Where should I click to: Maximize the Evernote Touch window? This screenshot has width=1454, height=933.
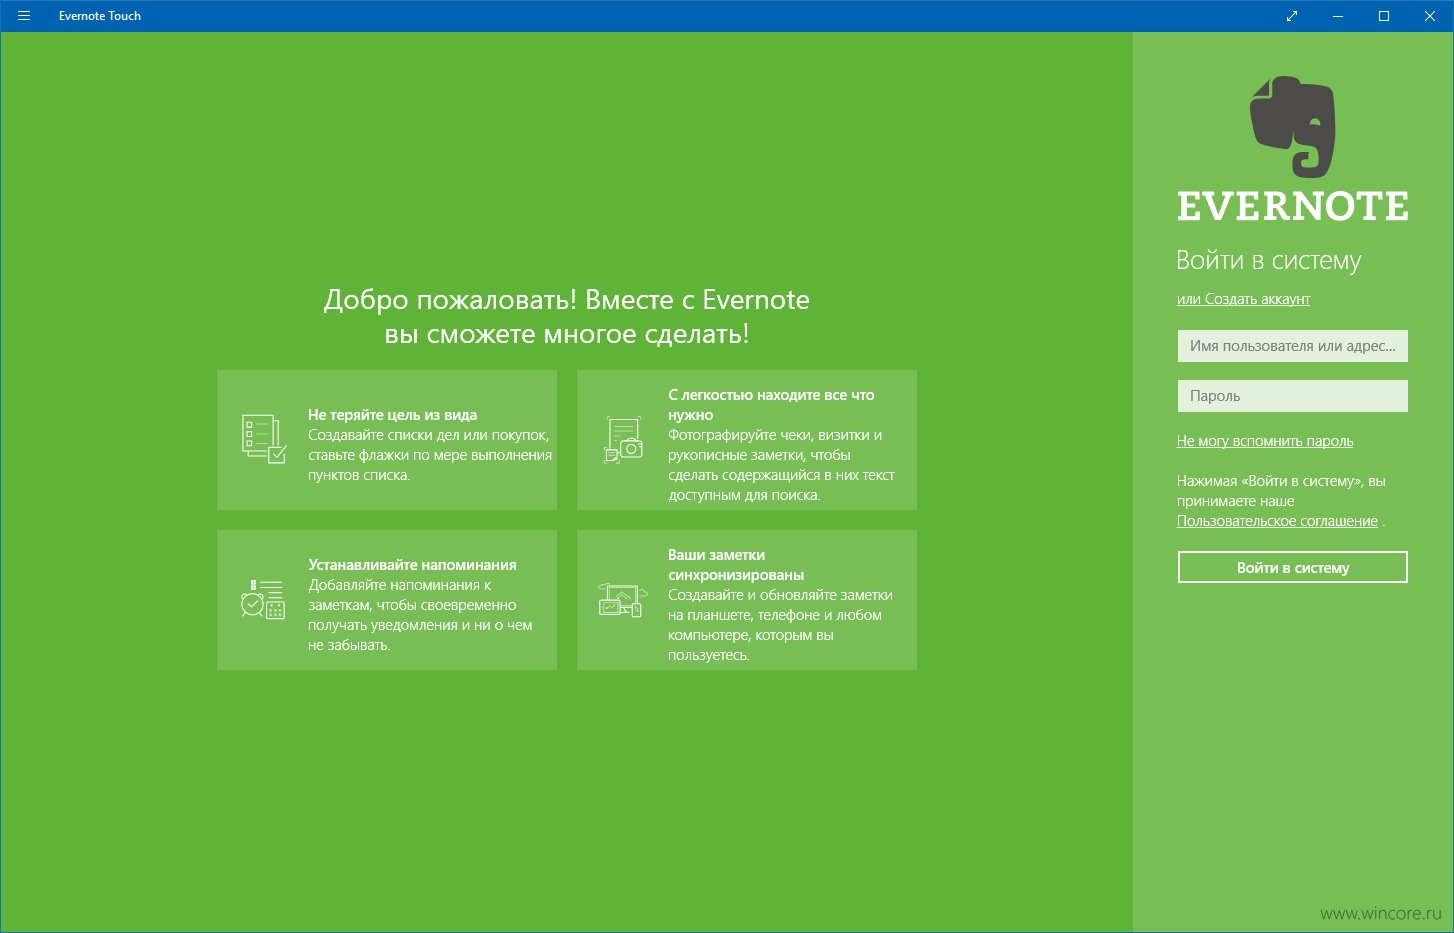tap(1384, 16)
